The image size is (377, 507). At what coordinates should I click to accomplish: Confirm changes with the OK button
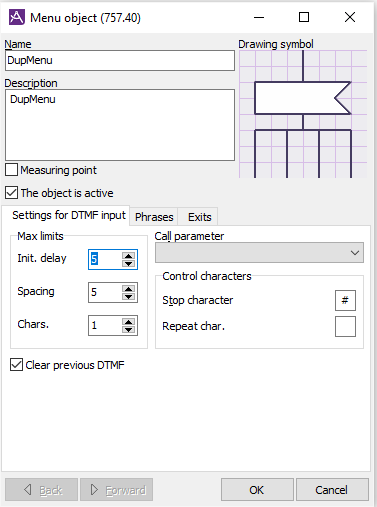click(x=257, y=490)
